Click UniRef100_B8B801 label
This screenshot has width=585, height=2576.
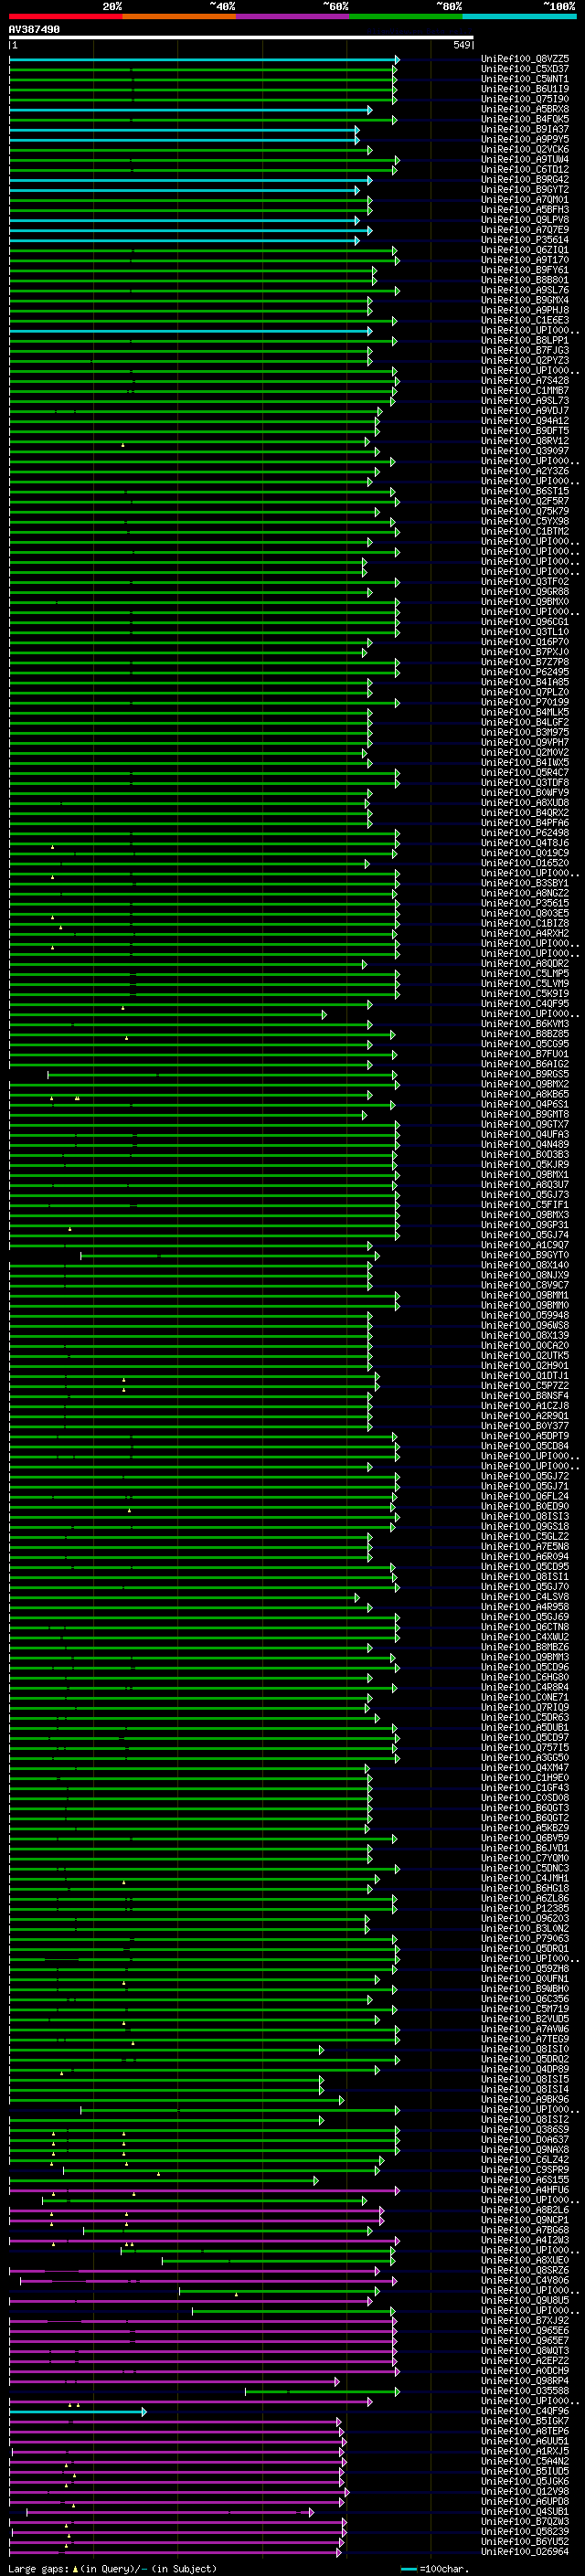(525, 280)
